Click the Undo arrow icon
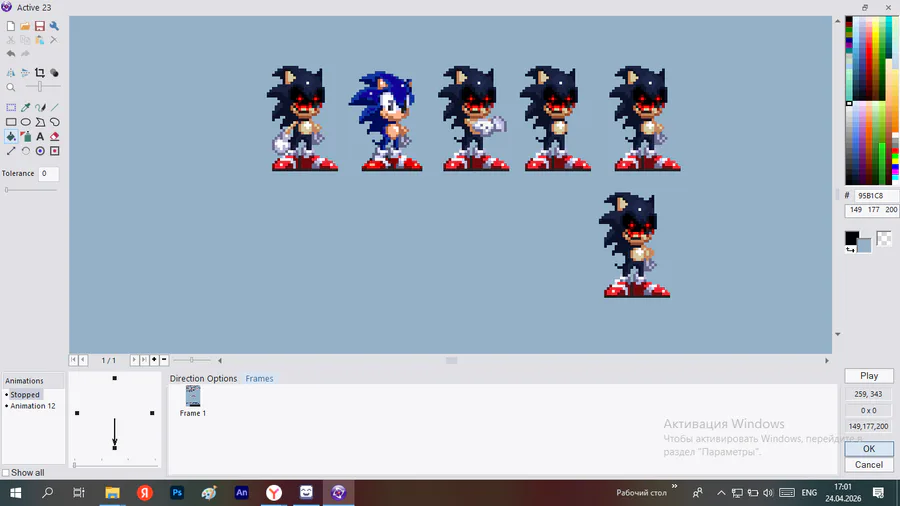This screenshot has height=506, width=900. tap(11, 54)
